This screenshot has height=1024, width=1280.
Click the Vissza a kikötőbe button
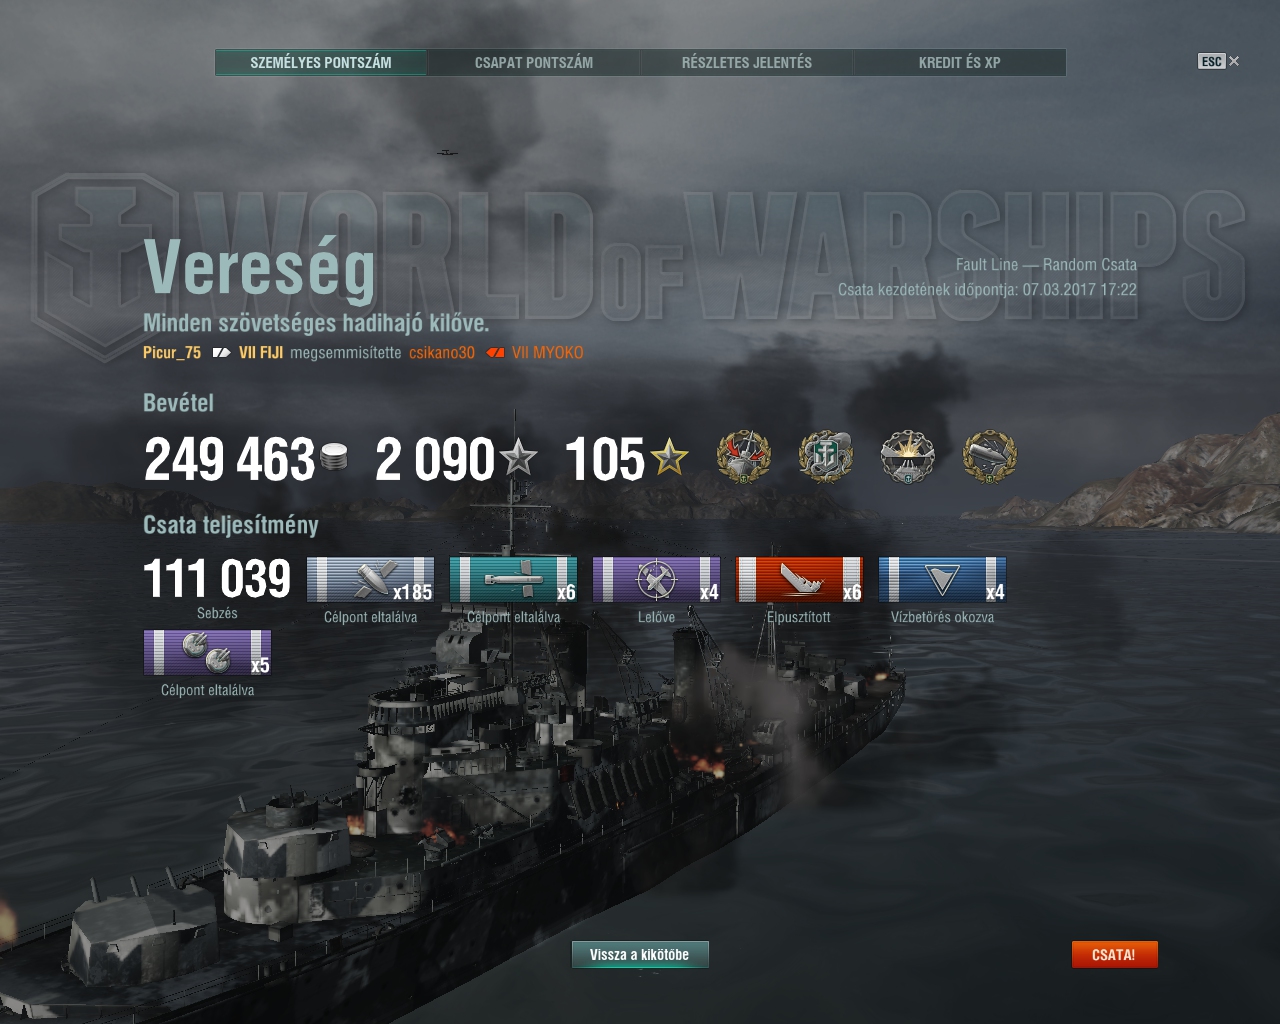(x=640, y=955)
